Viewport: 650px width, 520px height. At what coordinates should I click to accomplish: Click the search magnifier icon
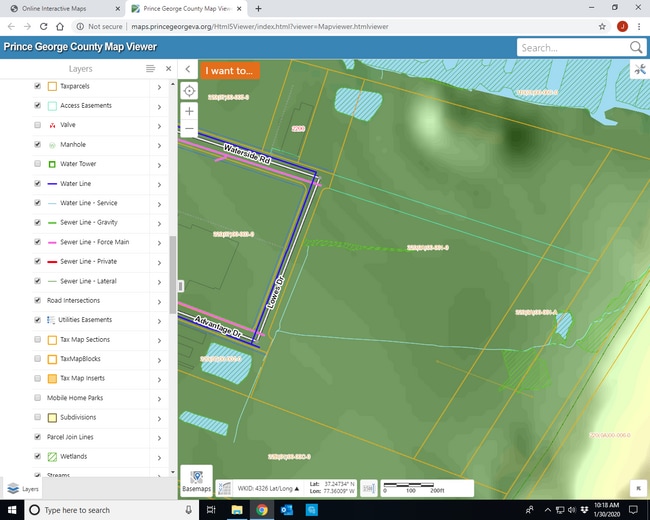pos(636,47)
